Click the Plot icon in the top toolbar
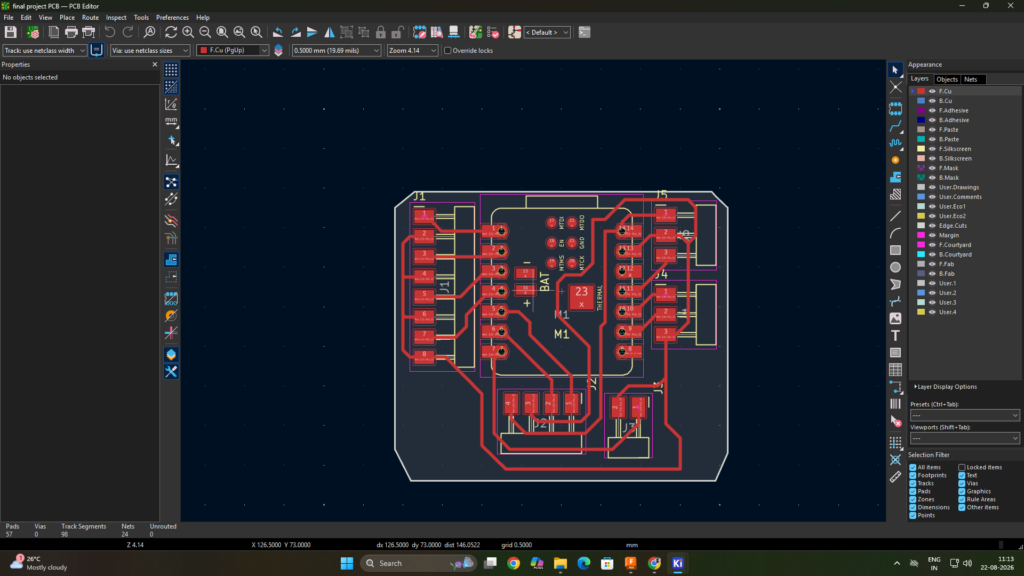 (88, 32)
